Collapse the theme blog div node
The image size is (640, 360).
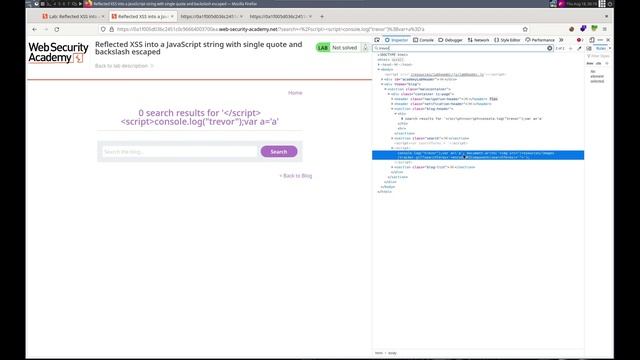pos(382,84)
